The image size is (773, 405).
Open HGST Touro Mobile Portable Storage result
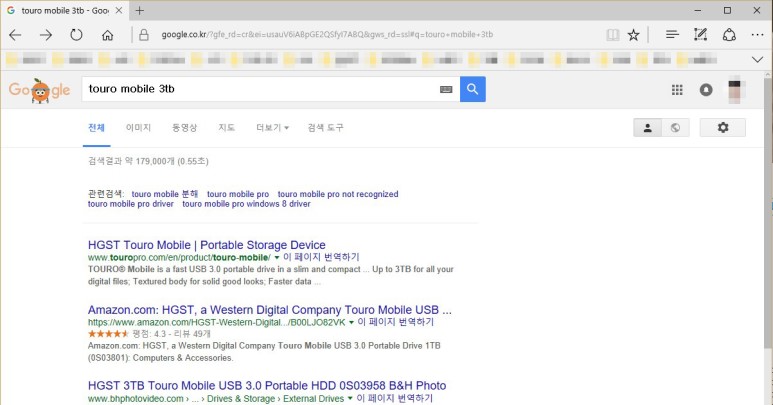tap(207, 245)
